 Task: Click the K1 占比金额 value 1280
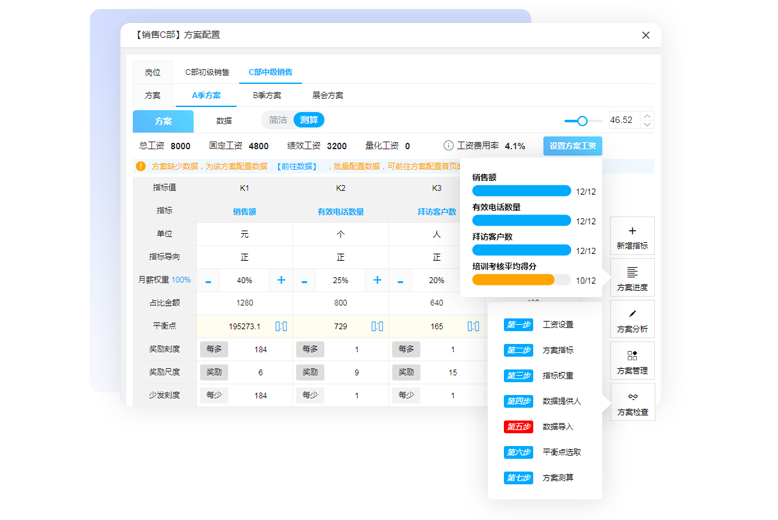pyautogui.click(x=245, y=303)
